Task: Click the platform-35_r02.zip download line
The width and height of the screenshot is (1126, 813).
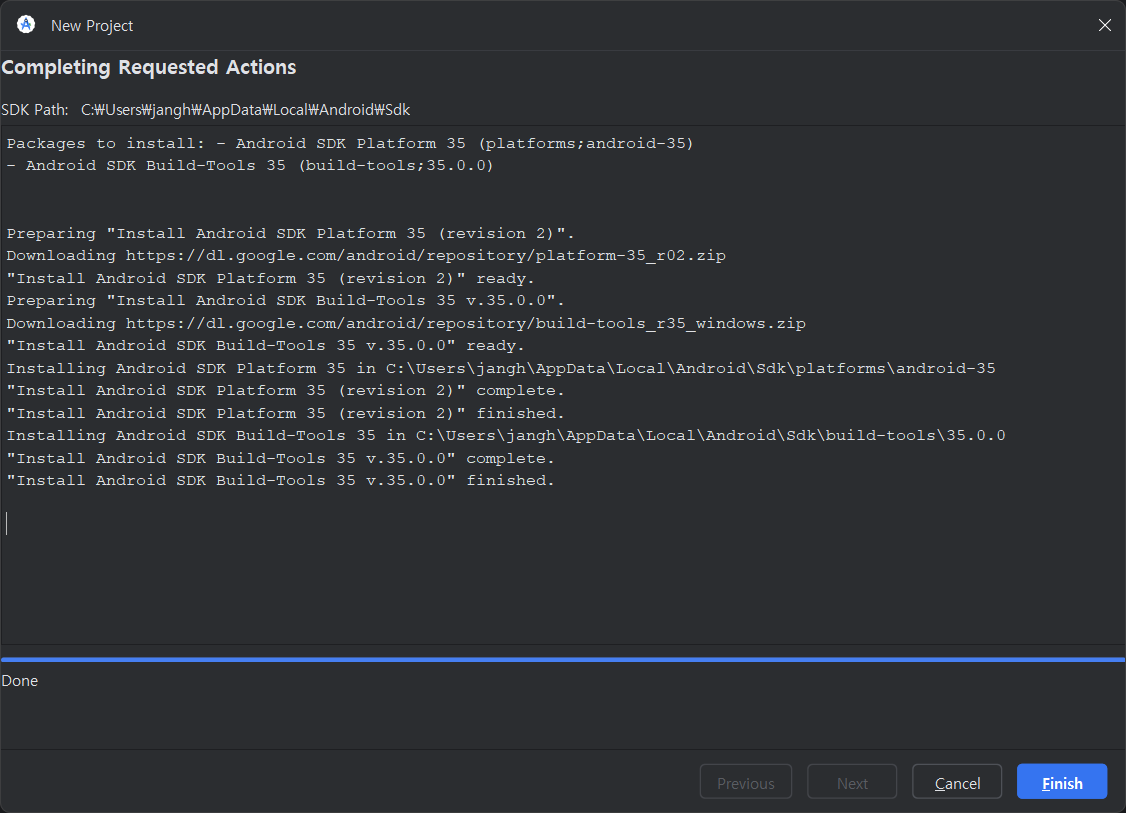Action: pos(366,256)
